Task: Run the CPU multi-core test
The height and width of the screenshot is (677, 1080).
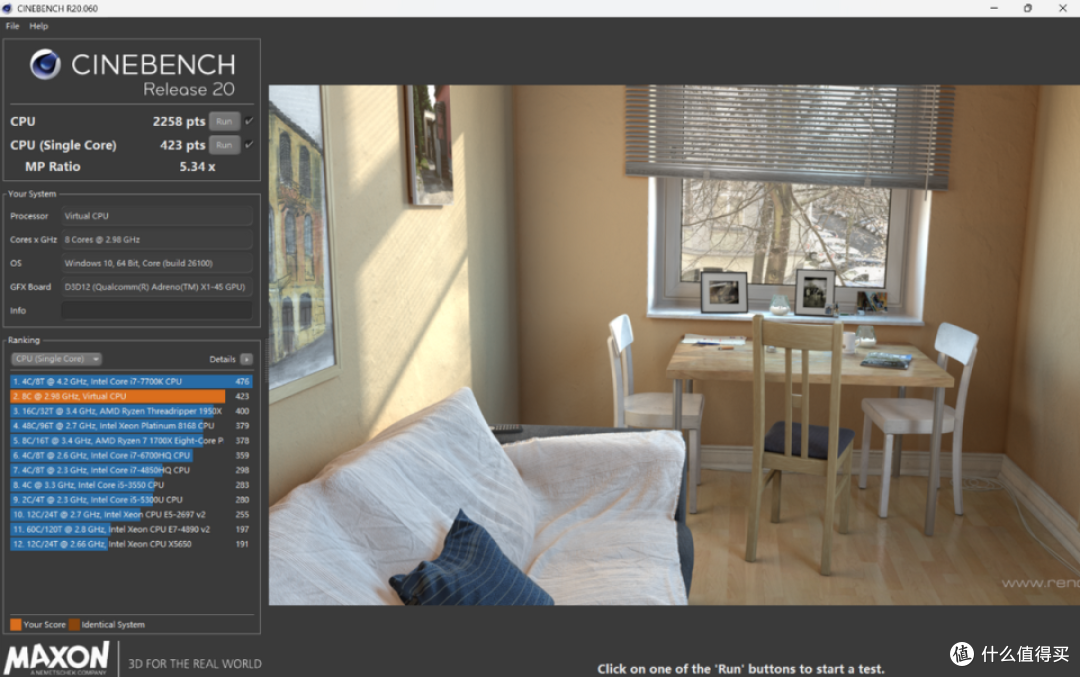Action: (x=225, y=121)
